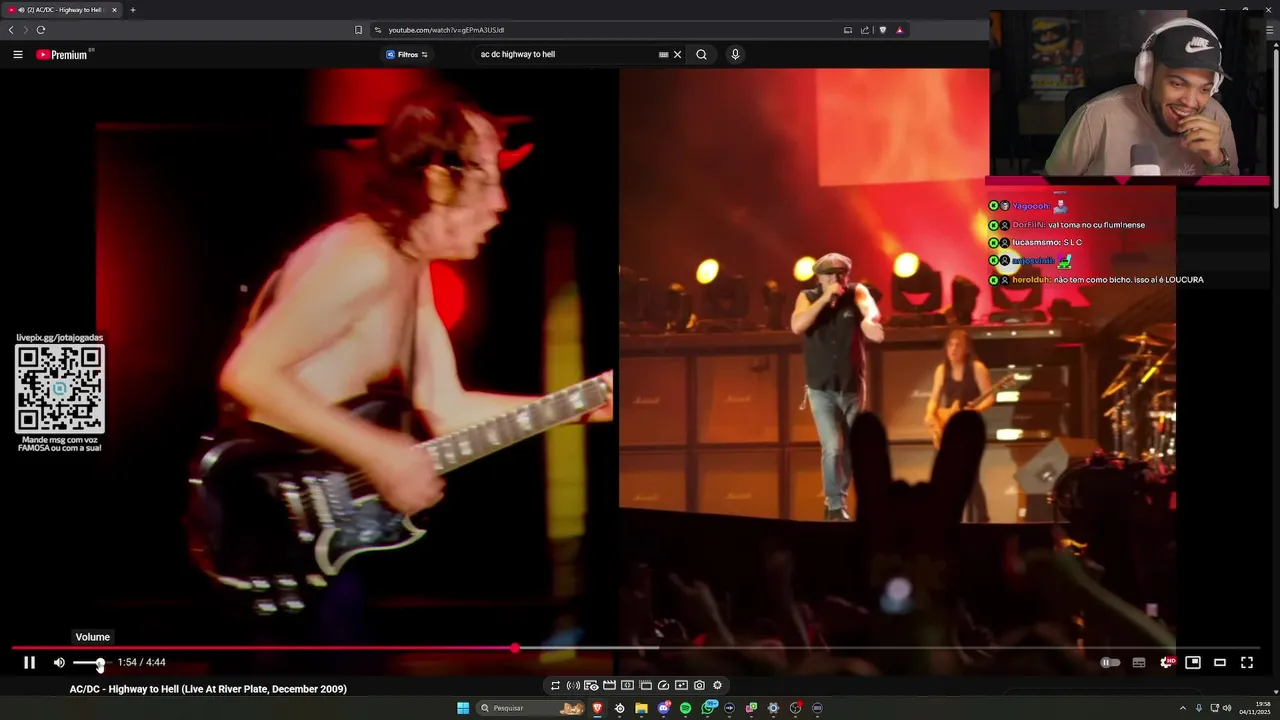Open the Filtros dropdown
Viewport: 1280px width, 720px height.
(x=407, y=55)
